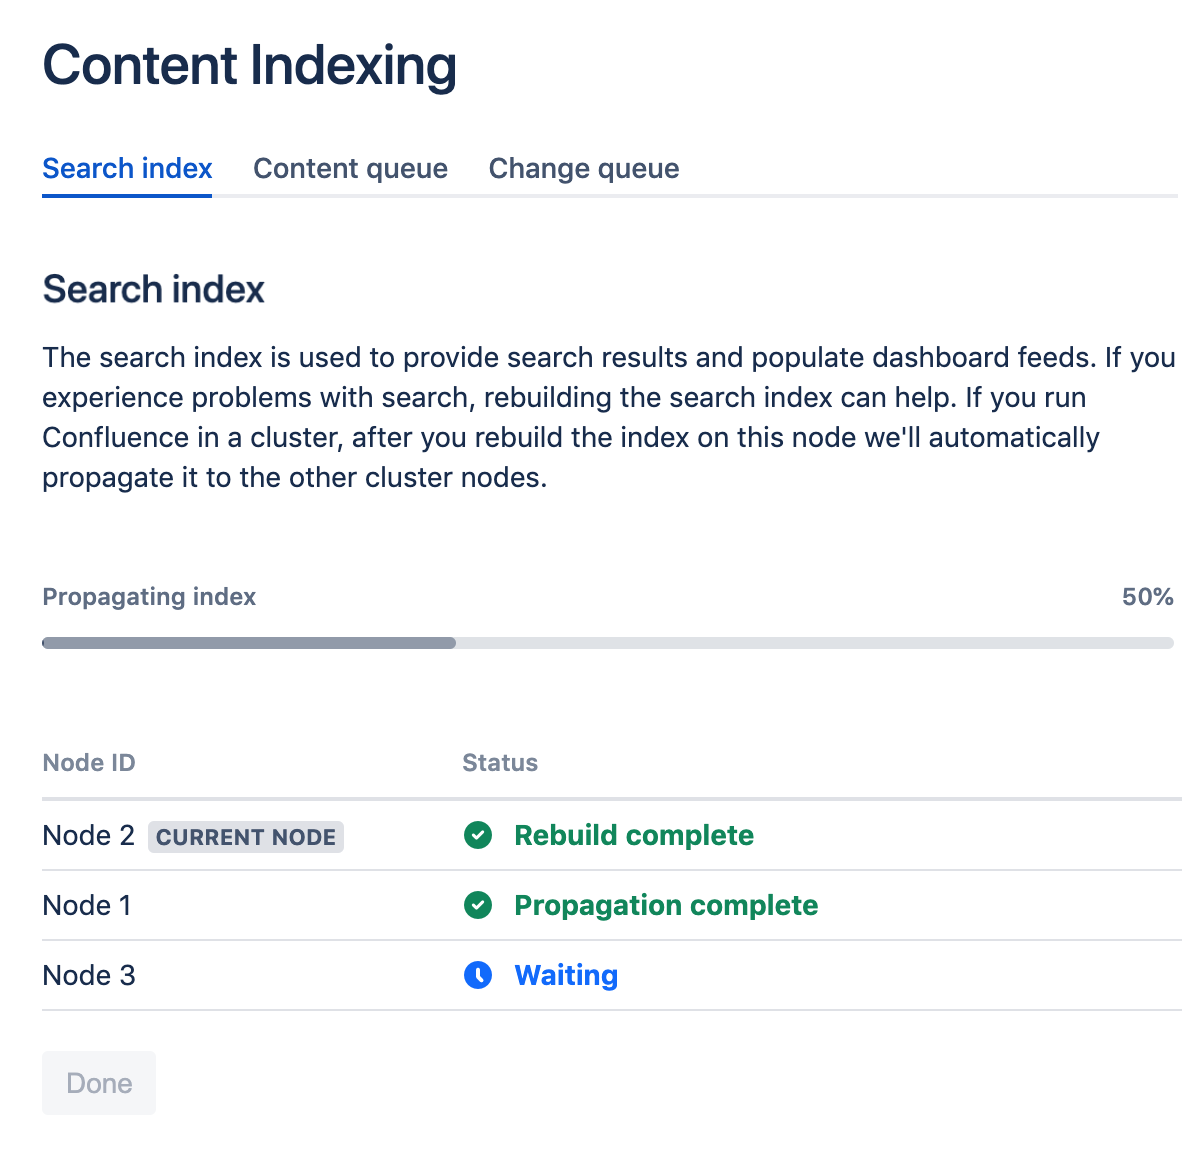Click the Done button
Viewport: 1200px width, 1164px height.
click(99, 1083)
